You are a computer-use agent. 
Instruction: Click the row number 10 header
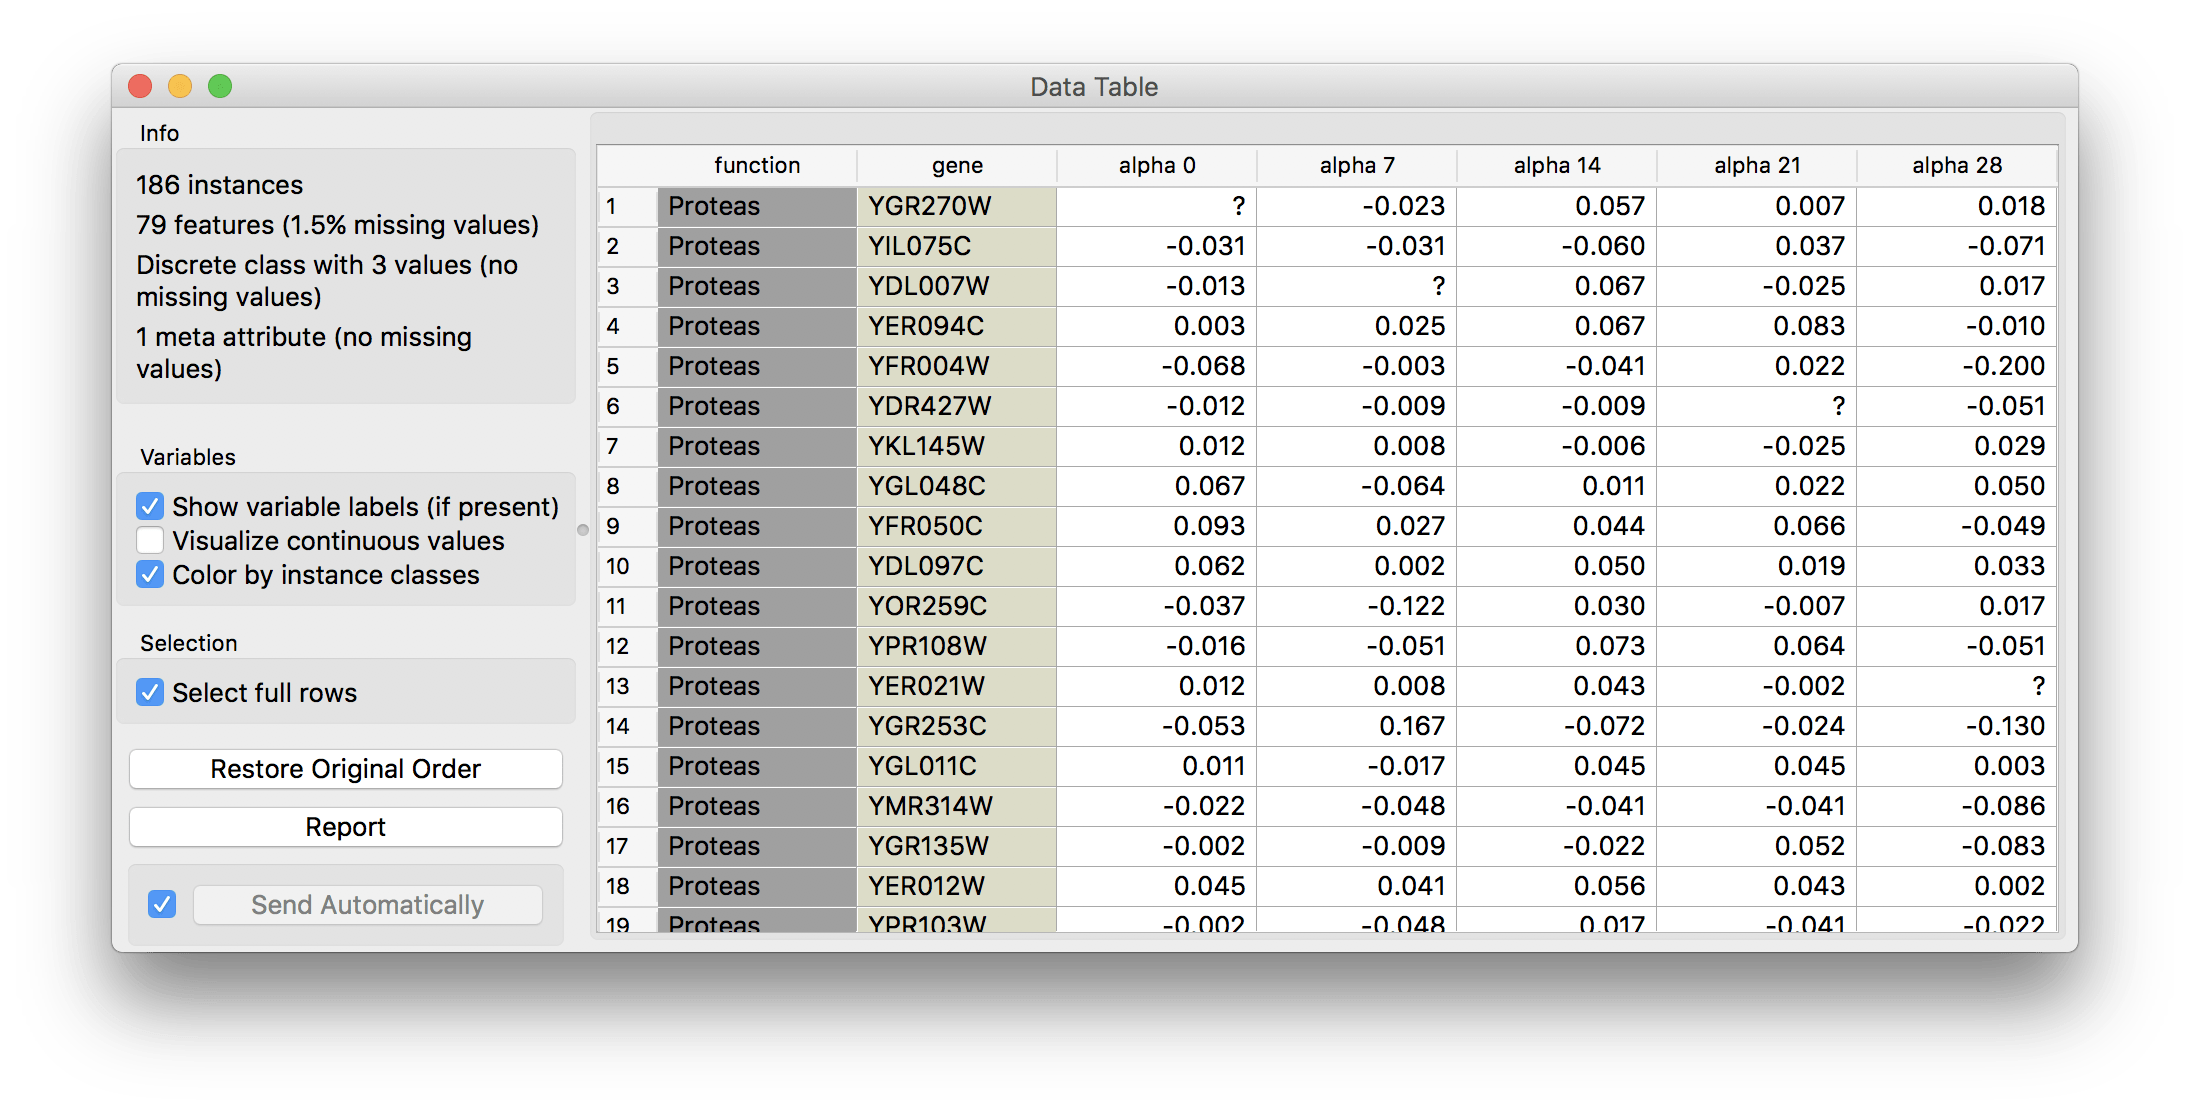(620, 566)
